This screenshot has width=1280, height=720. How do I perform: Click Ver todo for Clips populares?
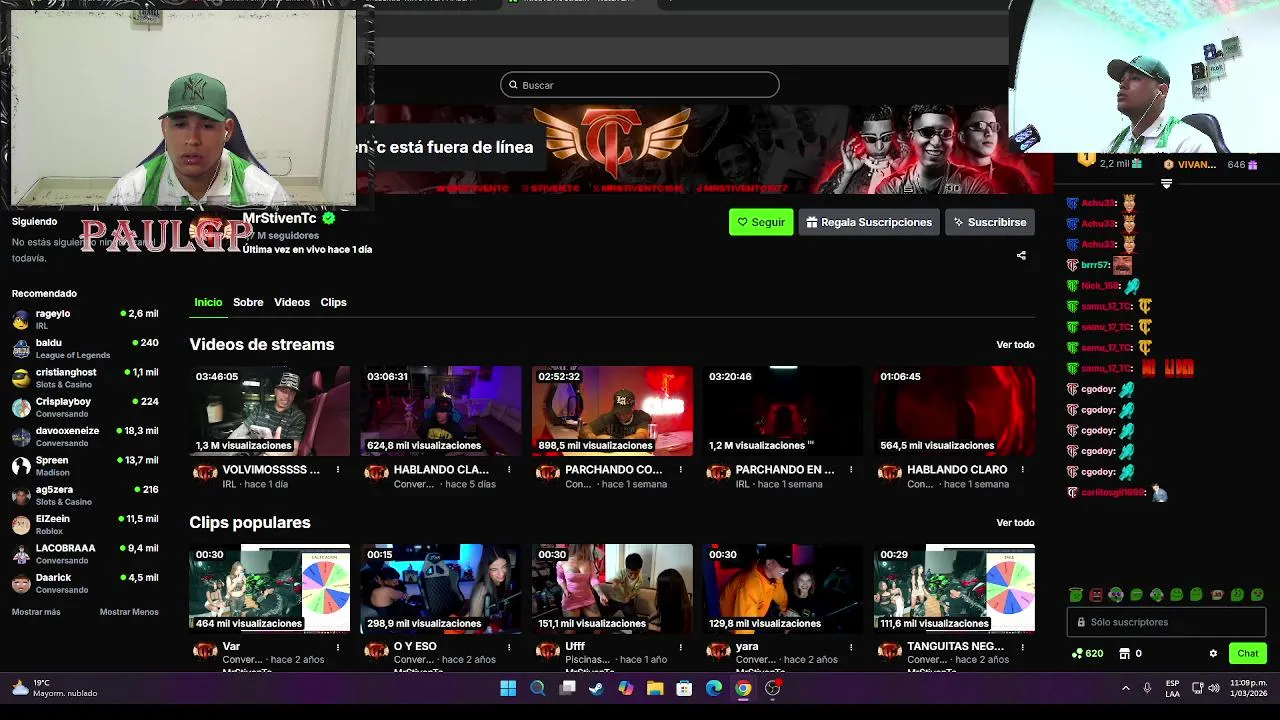(1015, 523)
